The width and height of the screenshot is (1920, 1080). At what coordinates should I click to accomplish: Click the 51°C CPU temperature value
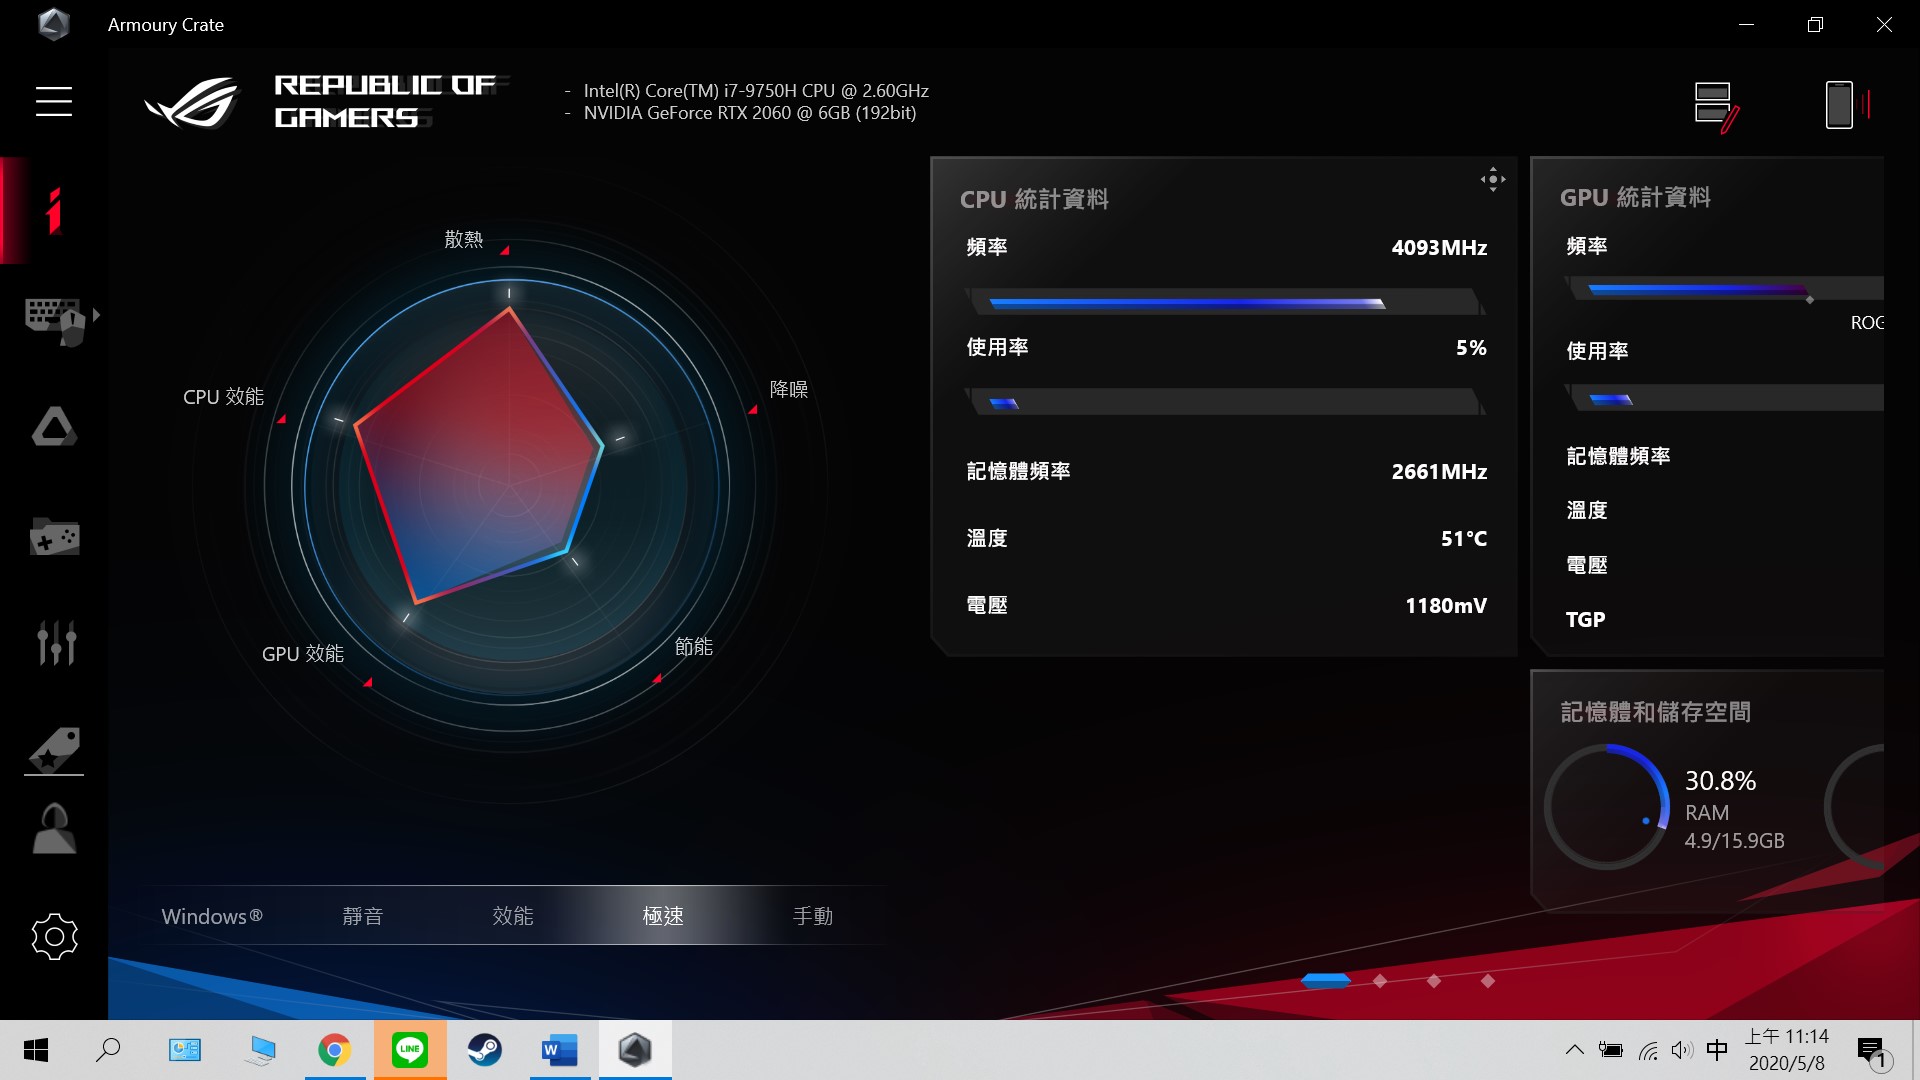(1464, 539)
